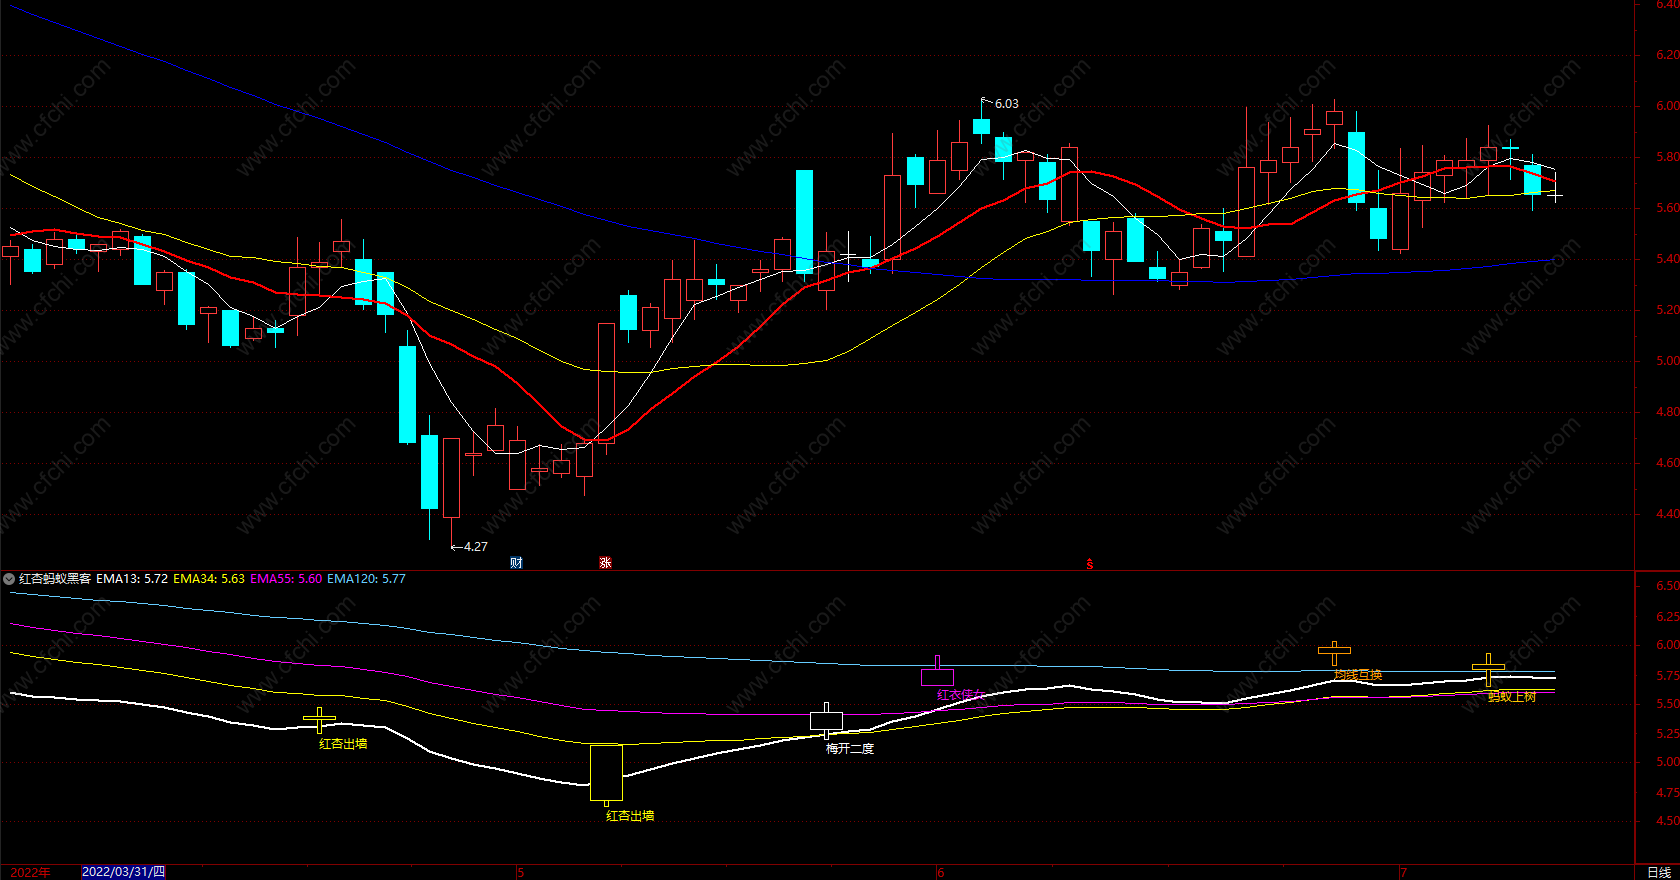
Task: Click the 蚂蚁上树 signal label
Action: [1512, 697]
